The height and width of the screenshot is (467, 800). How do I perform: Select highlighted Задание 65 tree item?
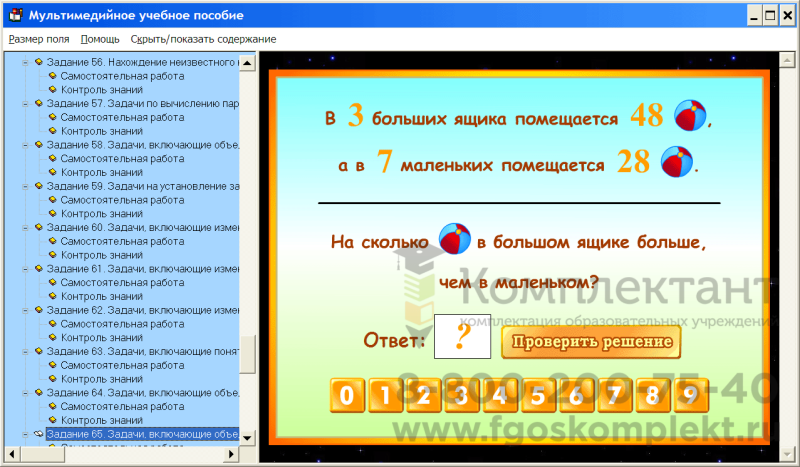click(x=142, y=434)
